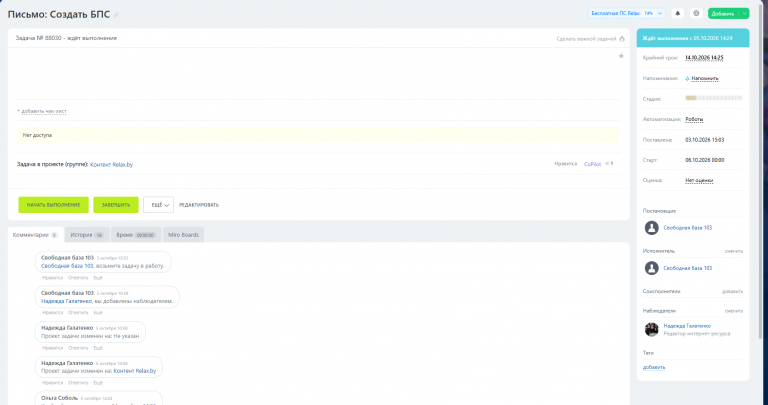Click Нравится under task description
The image size is (768, 405).
[x=566, y=164]
